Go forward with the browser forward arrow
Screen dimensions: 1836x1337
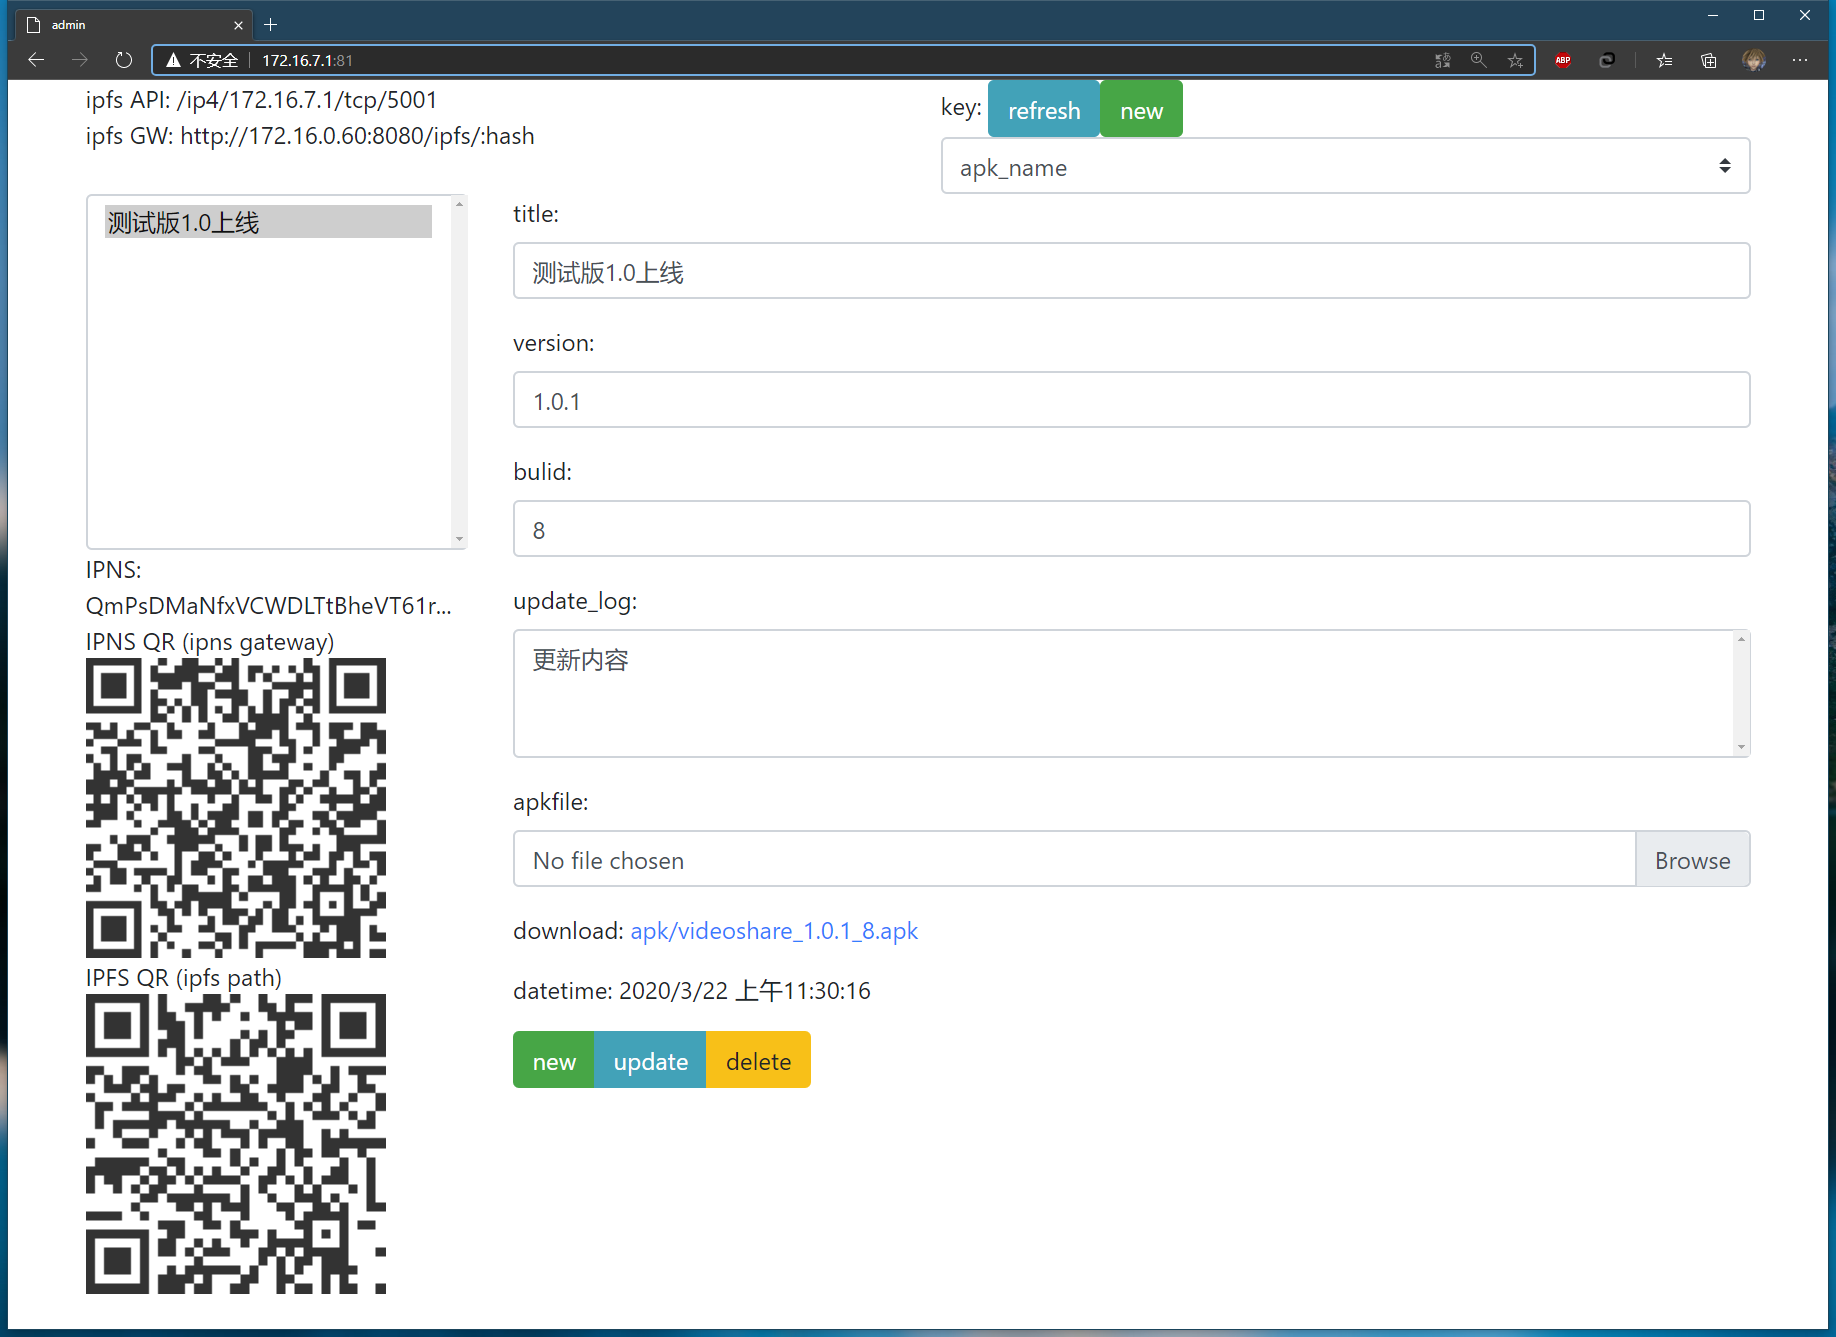click(x=80, y=60)
